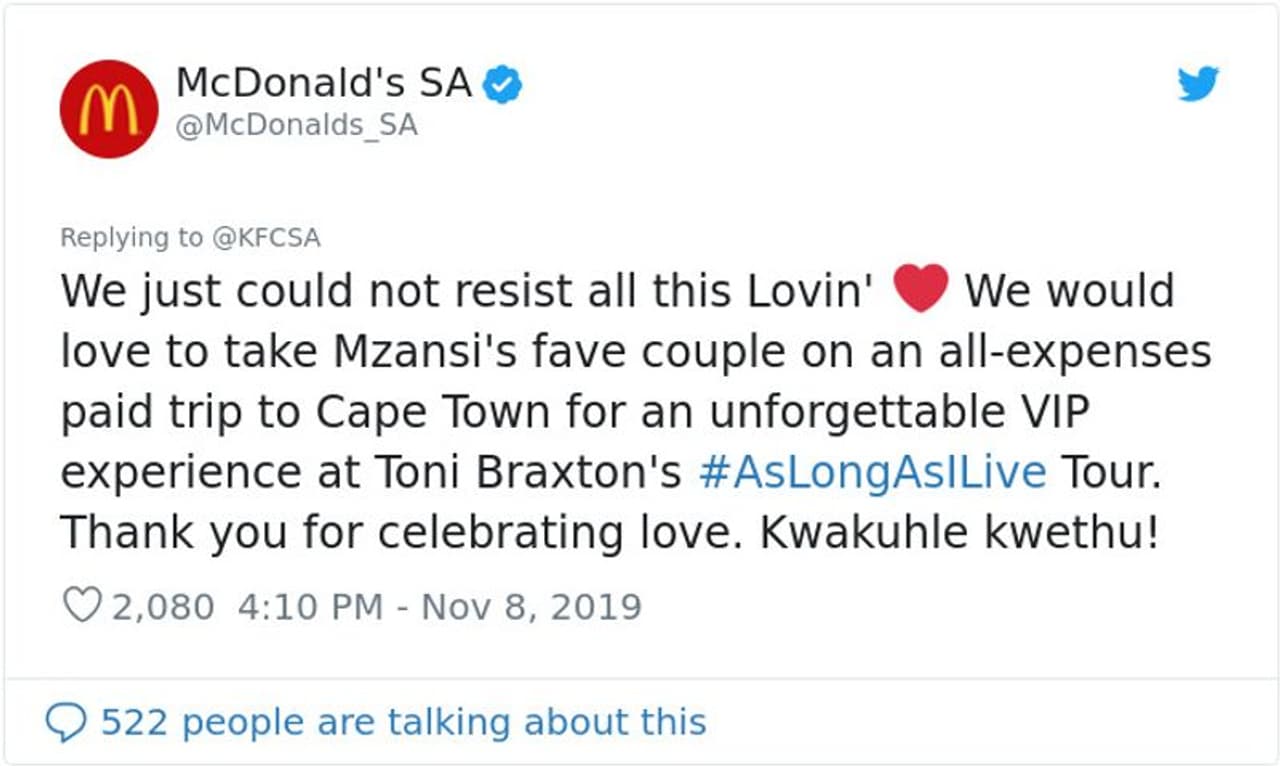Click the red heart emoji in tweet
The height and width of the screenshot is (766, 1280).
coord(920,291)
